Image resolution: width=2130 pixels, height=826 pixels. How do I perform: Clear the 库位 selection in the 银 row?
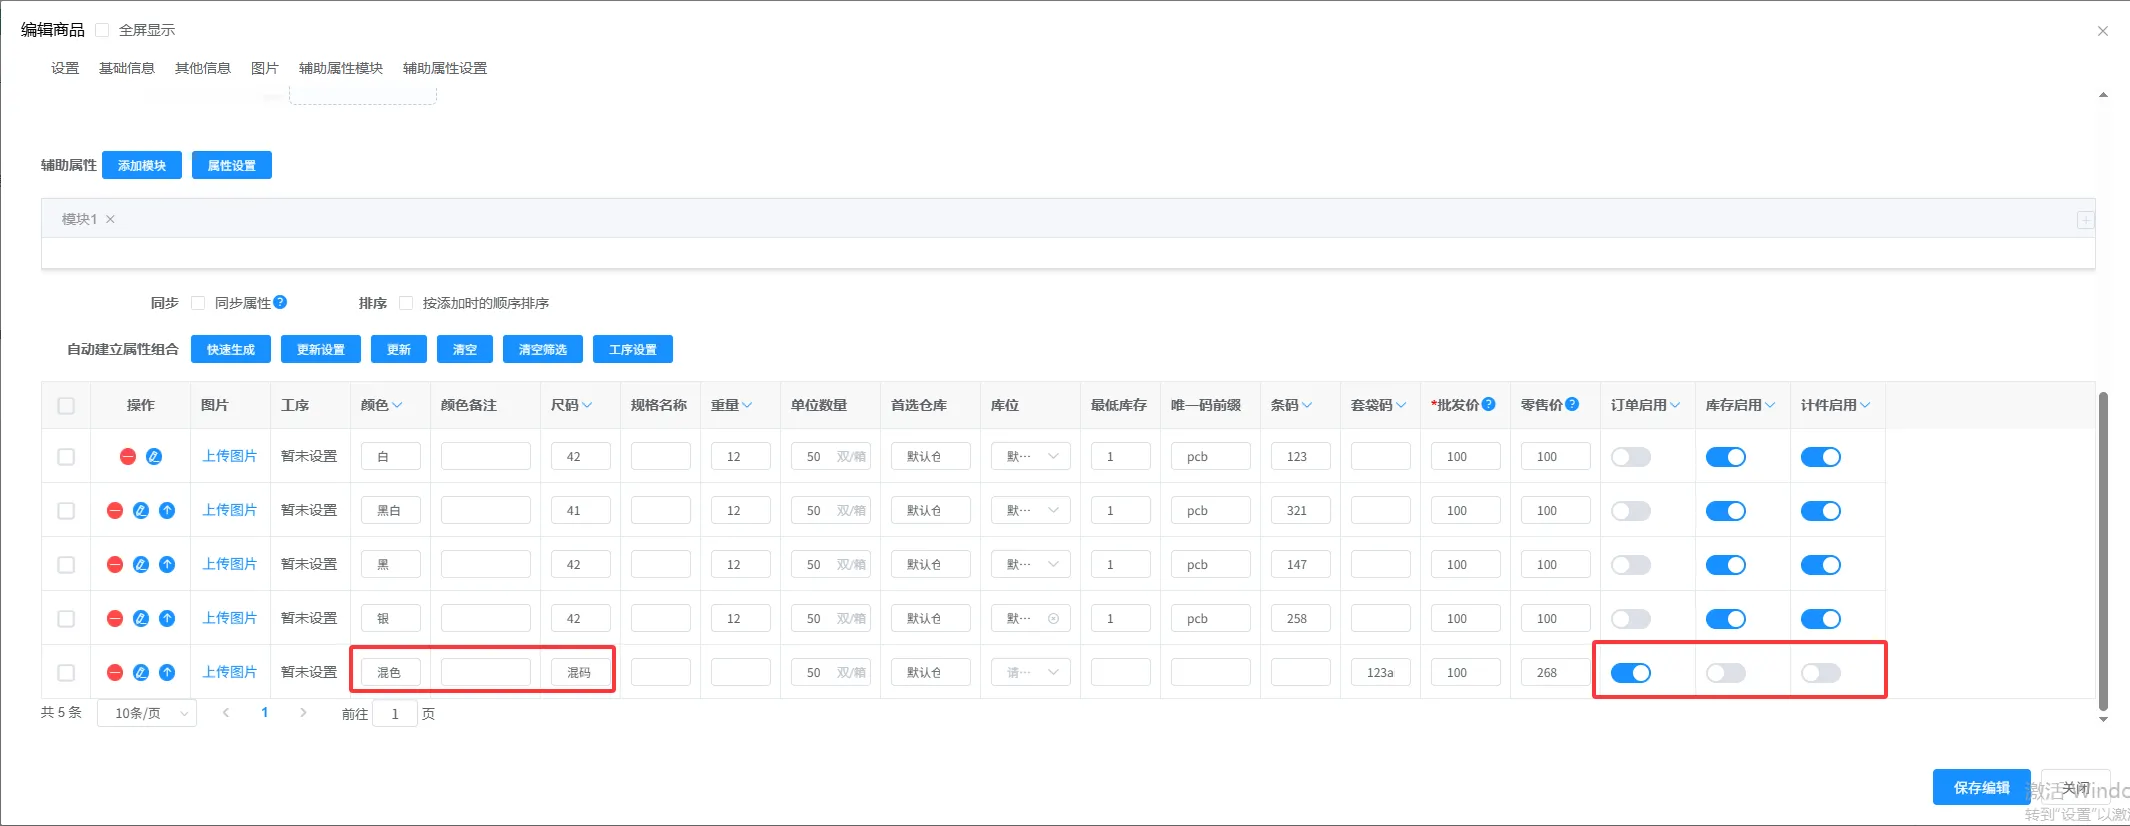[x=1053, y=619]
